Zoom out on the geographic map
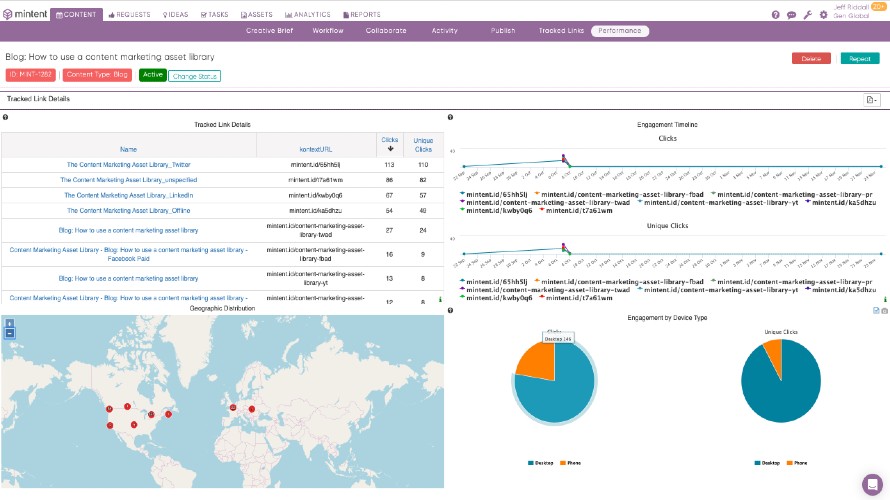This screenshot has width=890, height=500. [x=10, y=333]
